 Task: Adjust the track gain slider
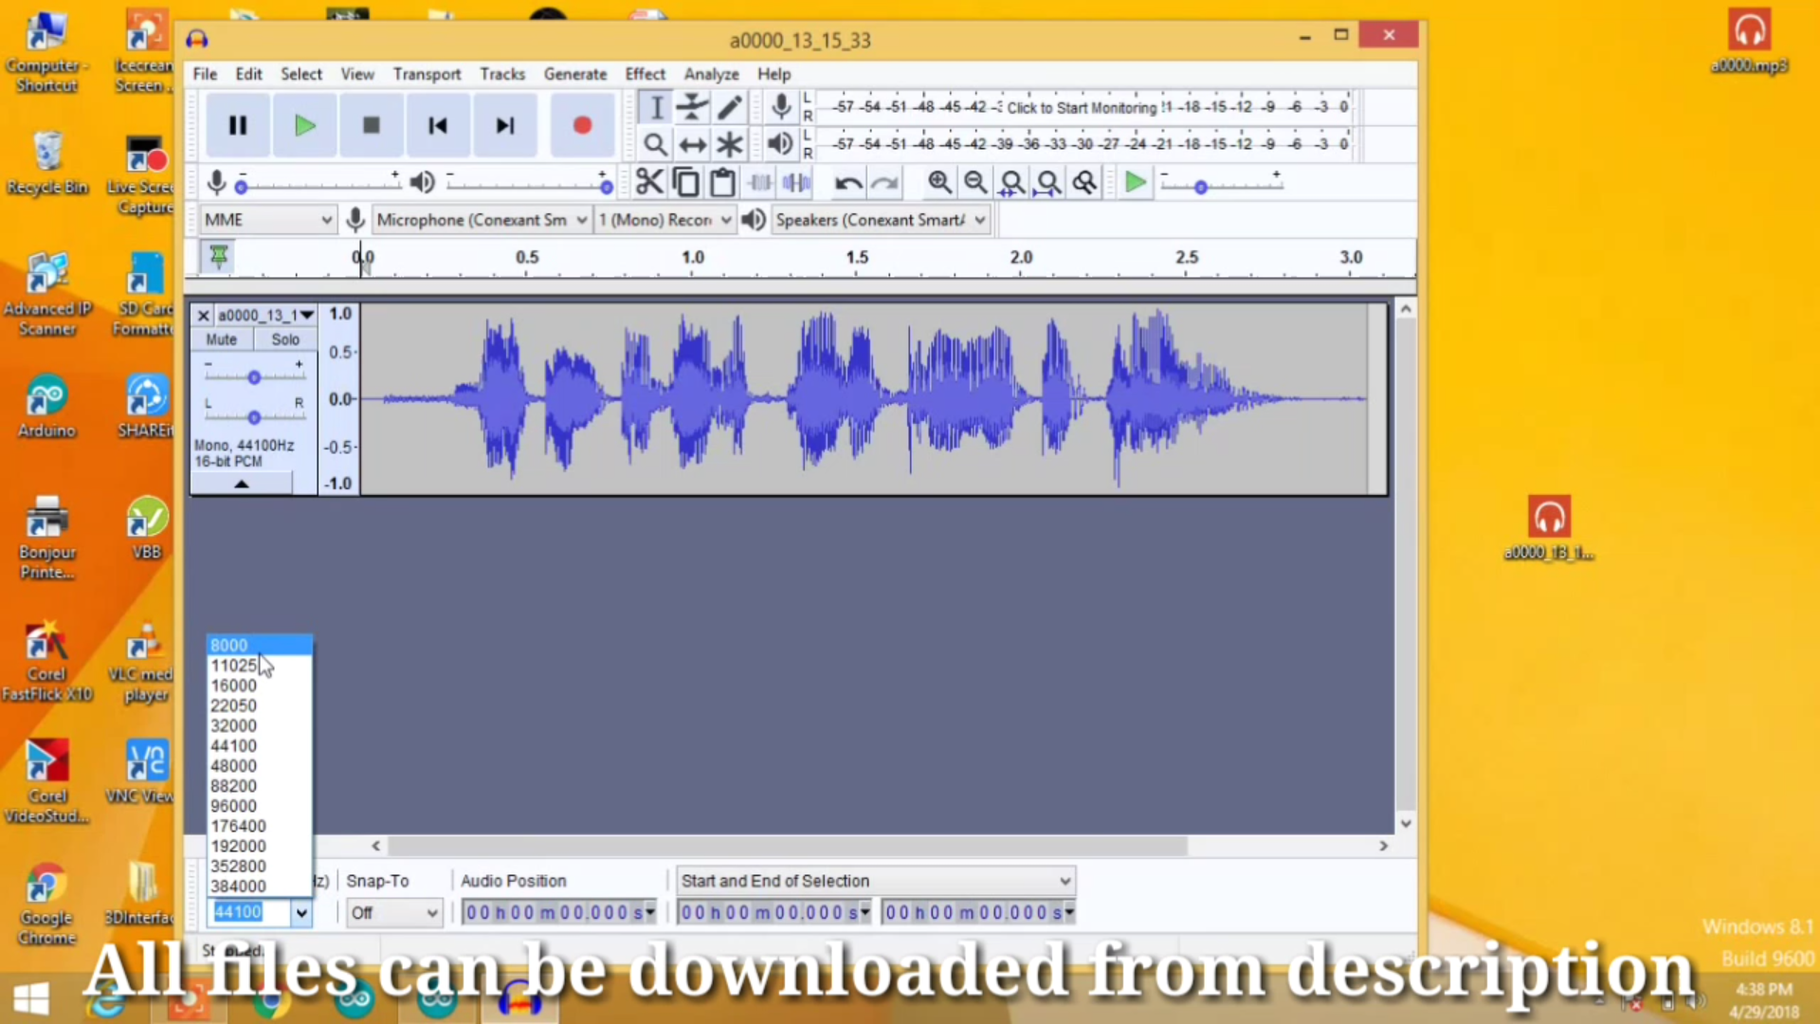click(254, 376)
